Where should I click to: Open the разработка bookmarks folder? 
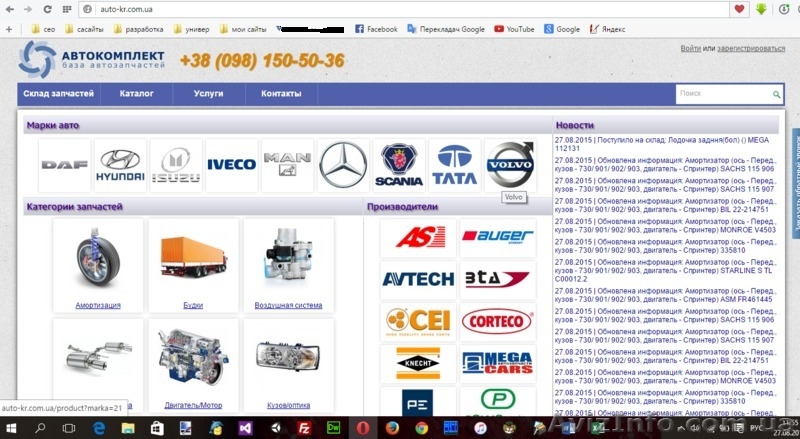(x=138, y=29)
